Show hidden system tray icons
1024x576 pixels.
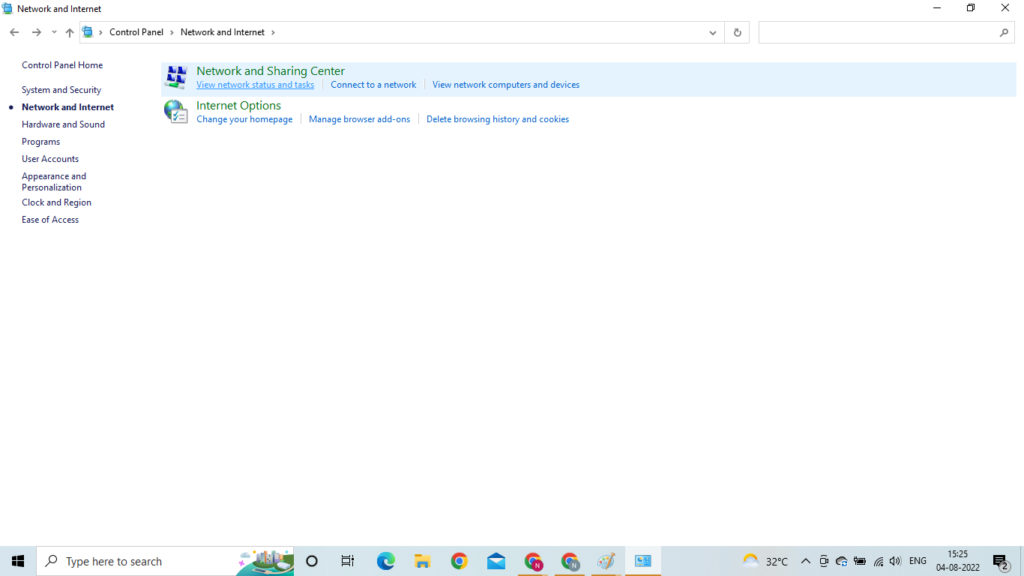(805, 561)
